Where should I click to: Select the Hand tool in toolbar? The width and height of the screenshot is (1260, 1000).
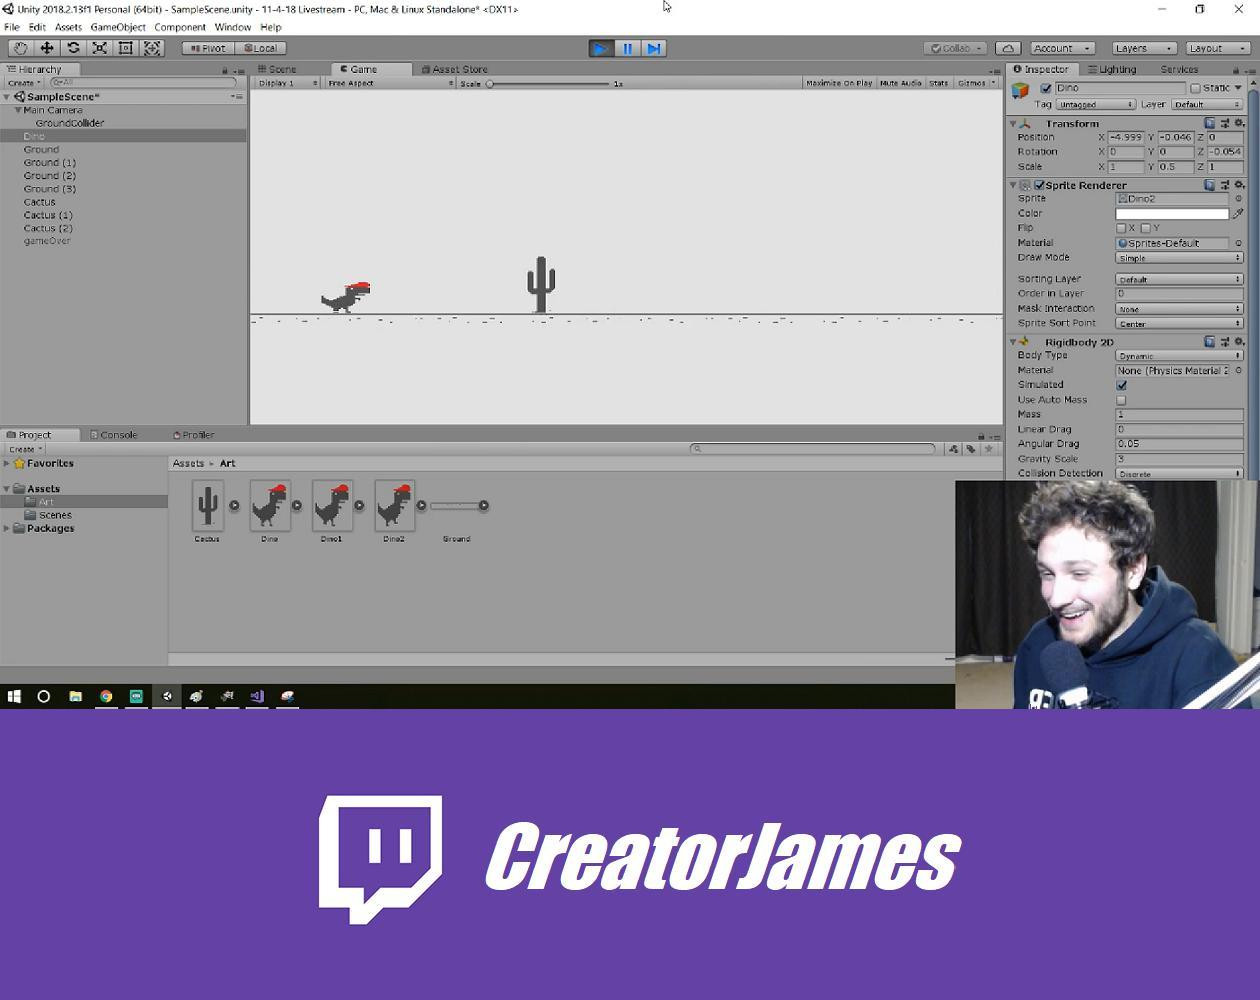click(x=20, y=48)
